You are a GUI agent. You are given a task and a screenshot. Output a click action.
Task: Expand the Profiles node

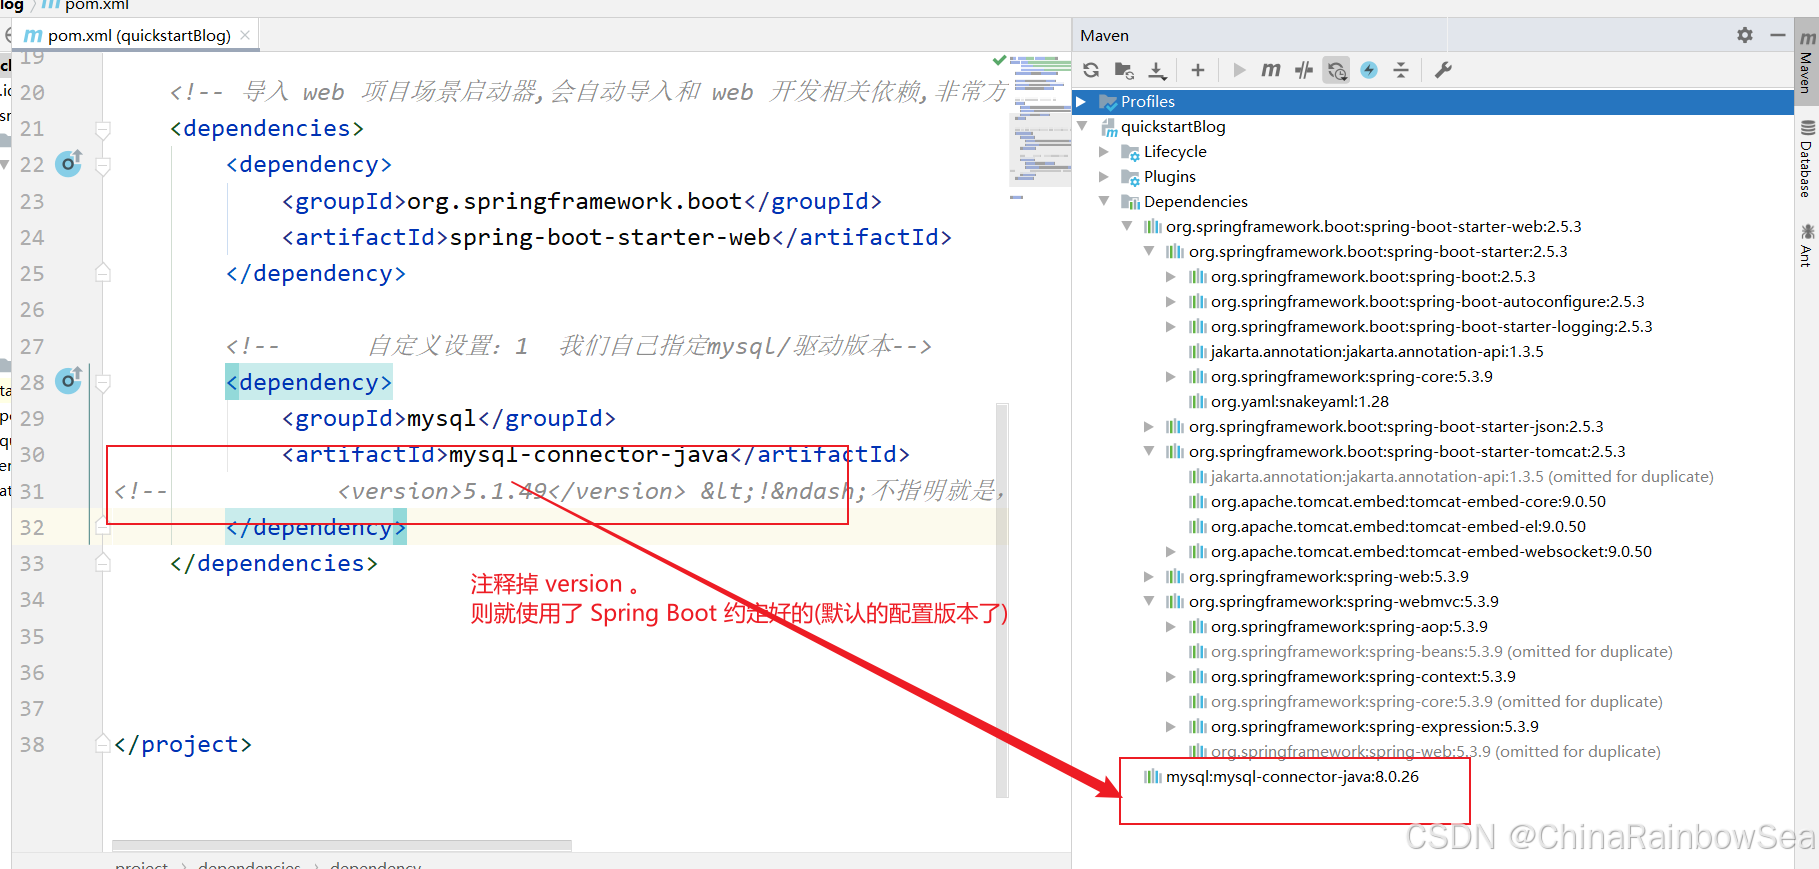[x=1081, y=102]
